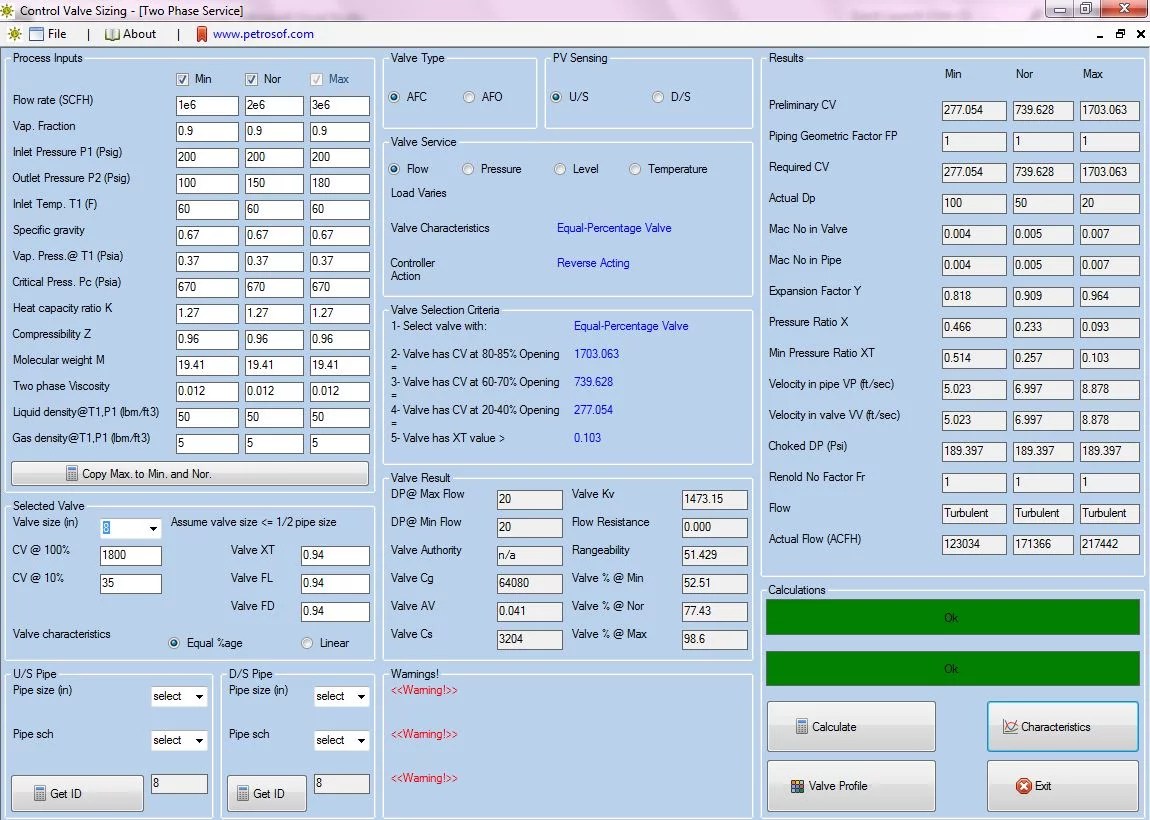
Task: Select the AFO valve type radio button
Action: [468, 97]
